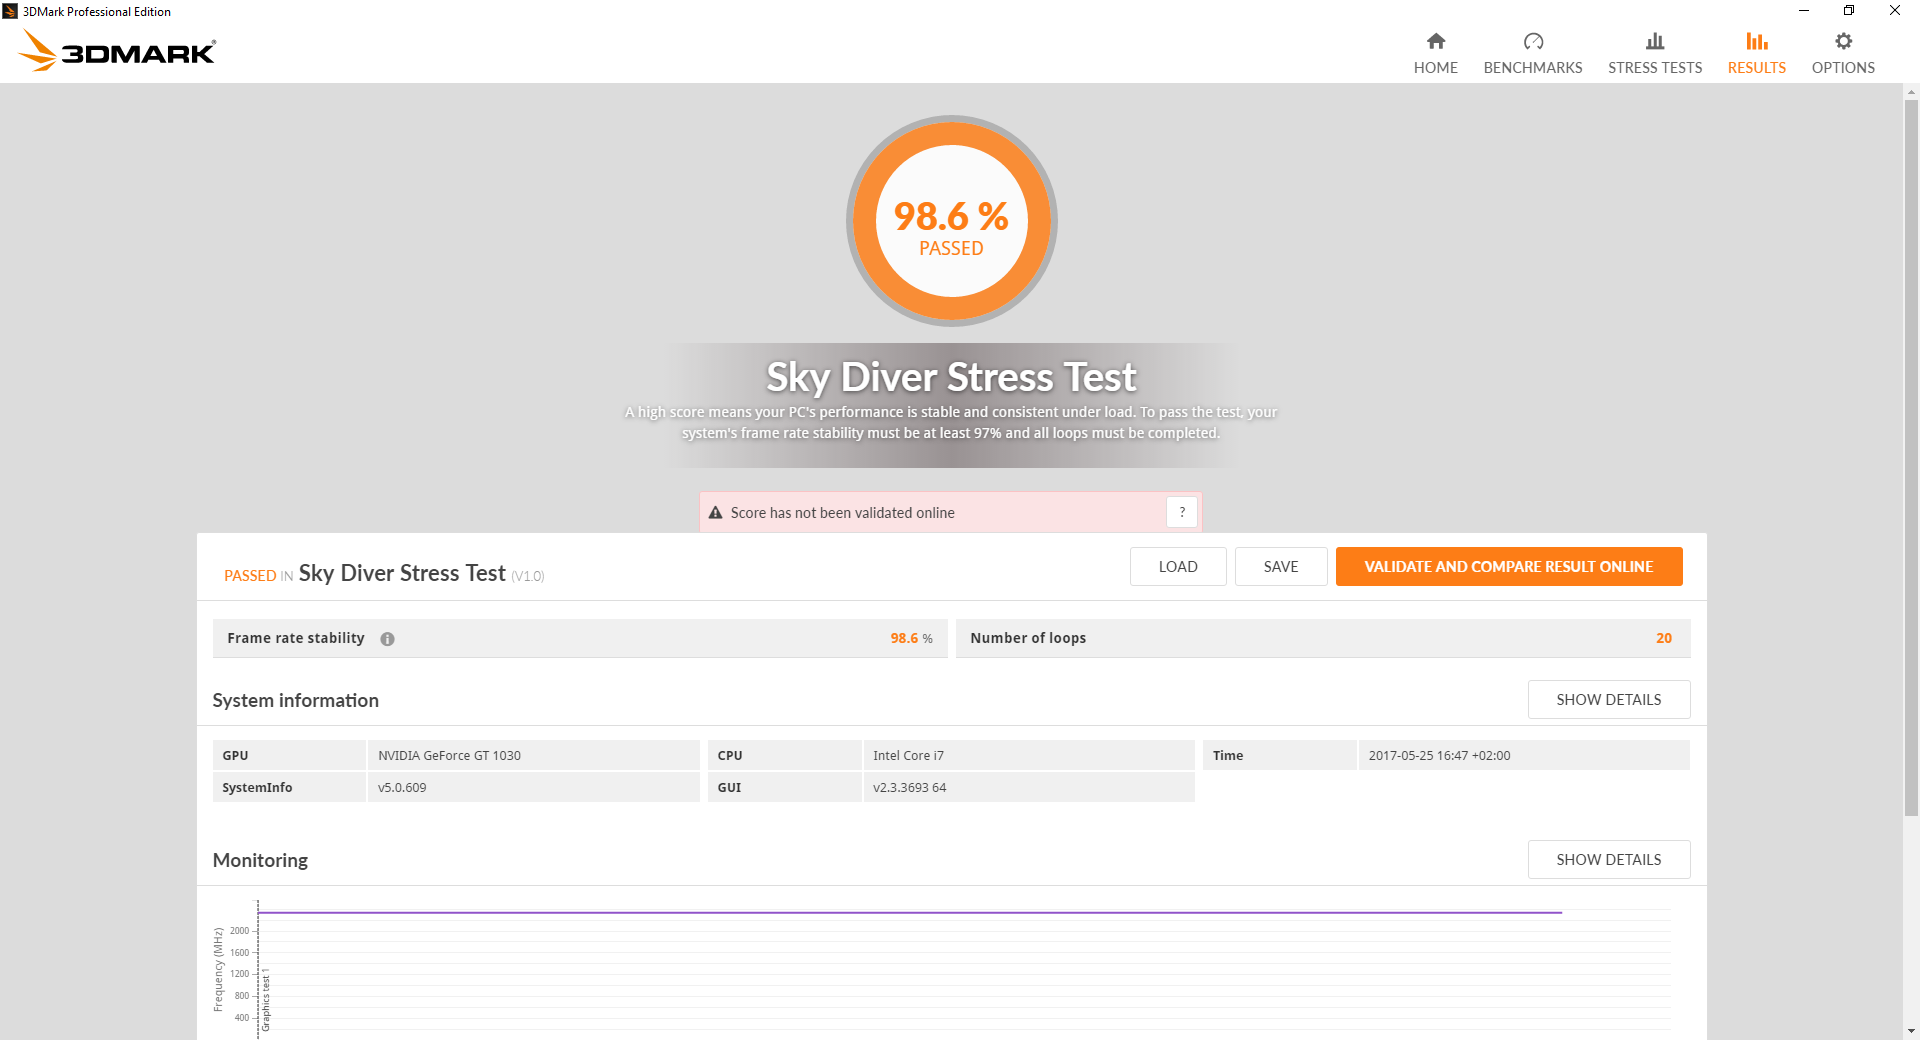Click the SAVE button
Image resolution: width=1920 pixels, height=1040 pixels.
click(1281, 567)
